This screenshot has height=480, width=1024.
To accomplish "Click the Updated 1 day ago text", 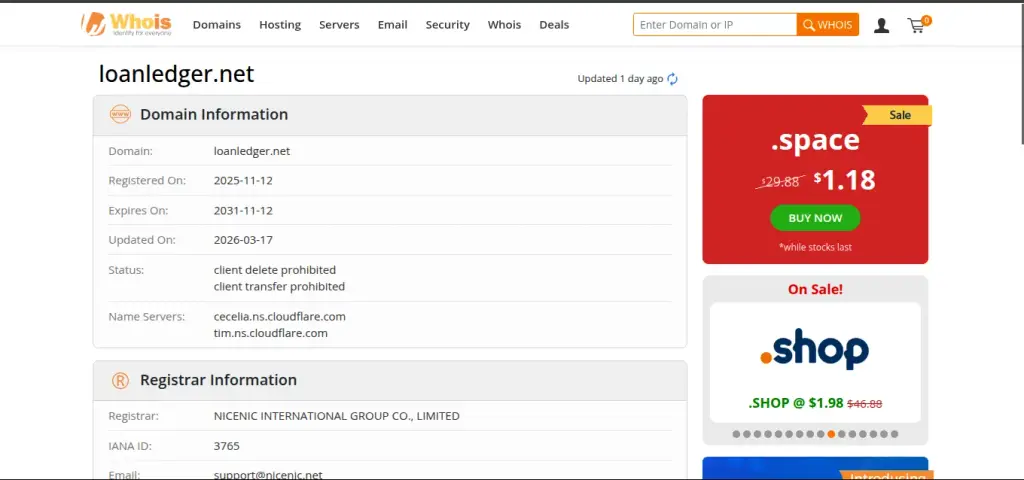I will [620, 79].
